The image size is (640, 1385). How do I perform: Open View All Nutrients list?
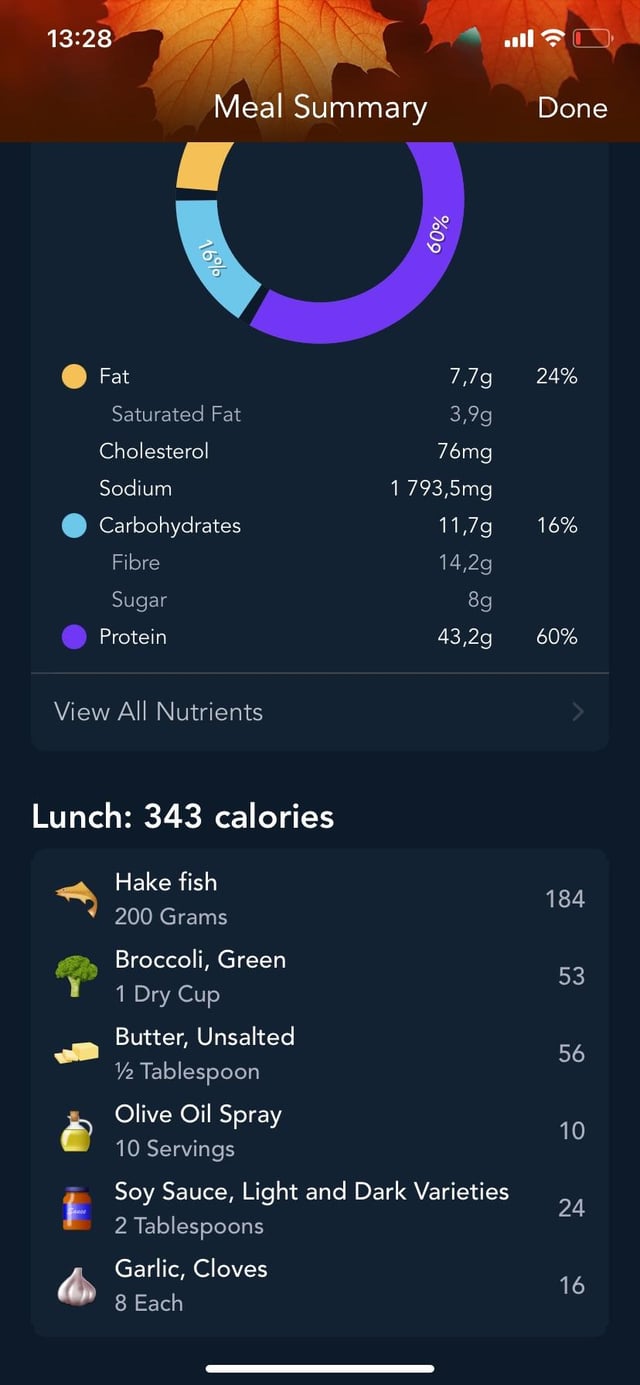(x=159, y=712)
